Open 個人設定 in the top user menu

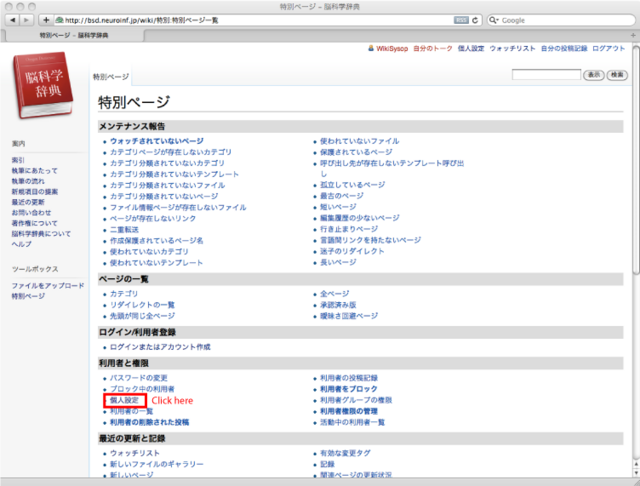pos(473,48)
